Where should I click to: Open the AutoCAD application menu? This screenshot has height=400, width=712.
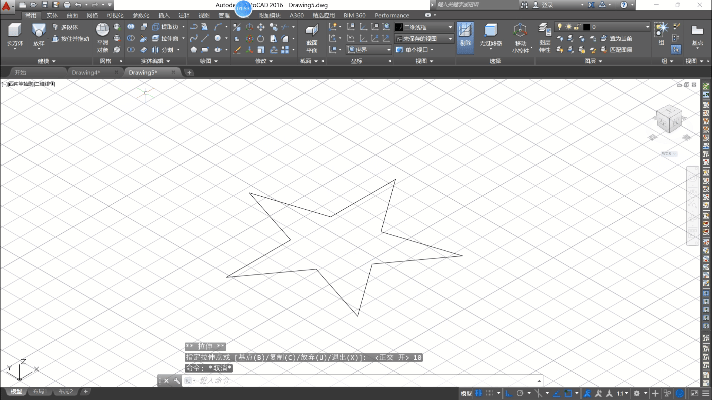[x=6, y=6]
